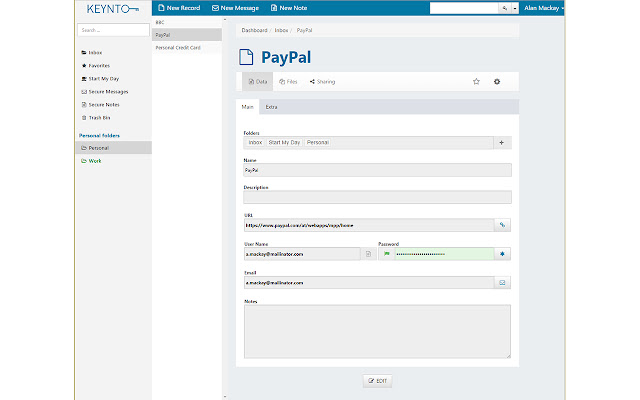The image size is (640, 400).
Task: Click the top bar search magnifier button
Action: pyautogui.click(x=504, y=8)
